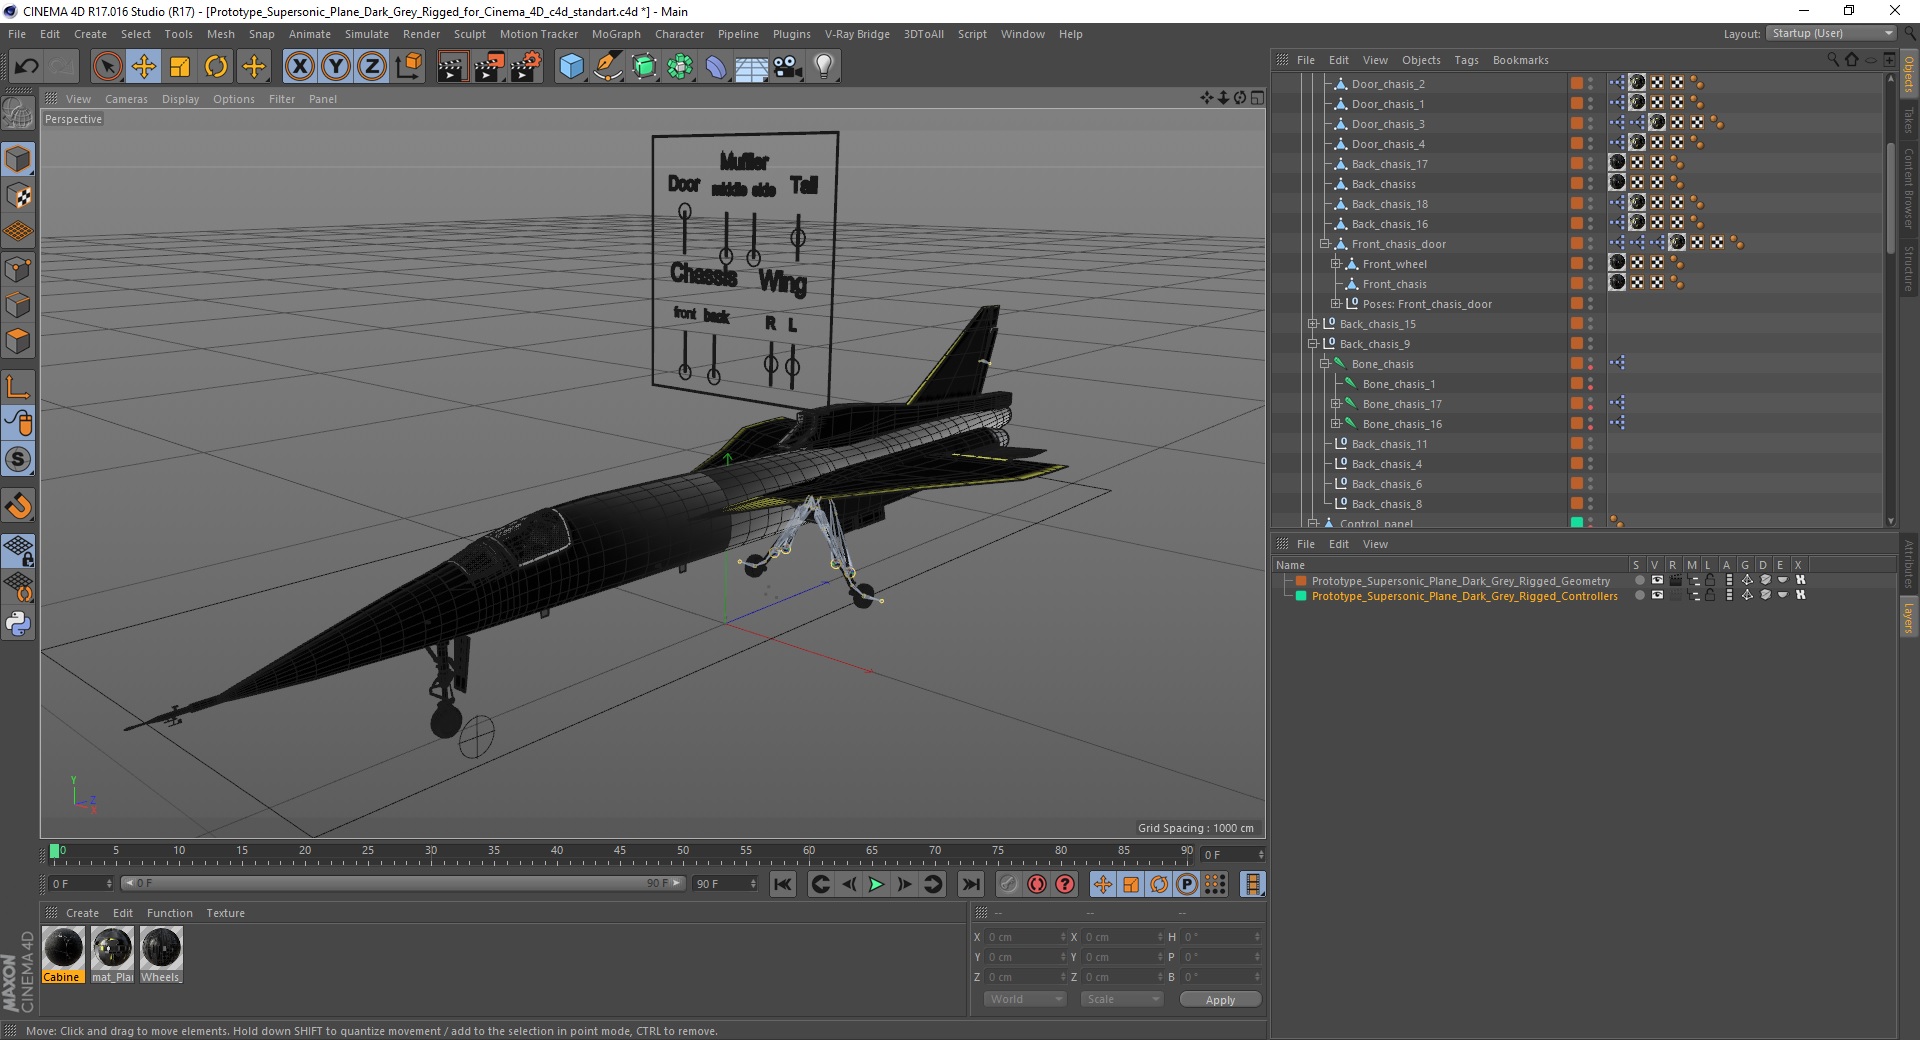Image resolution: width=1920 pixels, height=1040 pixels.
Task: Open the material manager Texture menu
Action: point(225,913)
